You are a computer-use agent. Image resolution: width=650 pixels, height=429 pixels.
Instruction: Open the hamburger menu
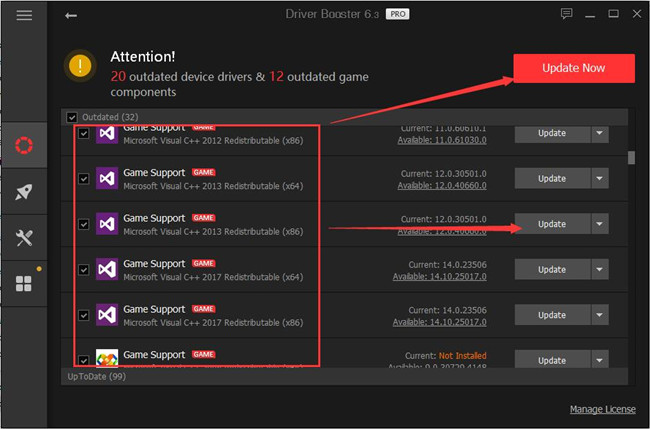pos(24,15)
